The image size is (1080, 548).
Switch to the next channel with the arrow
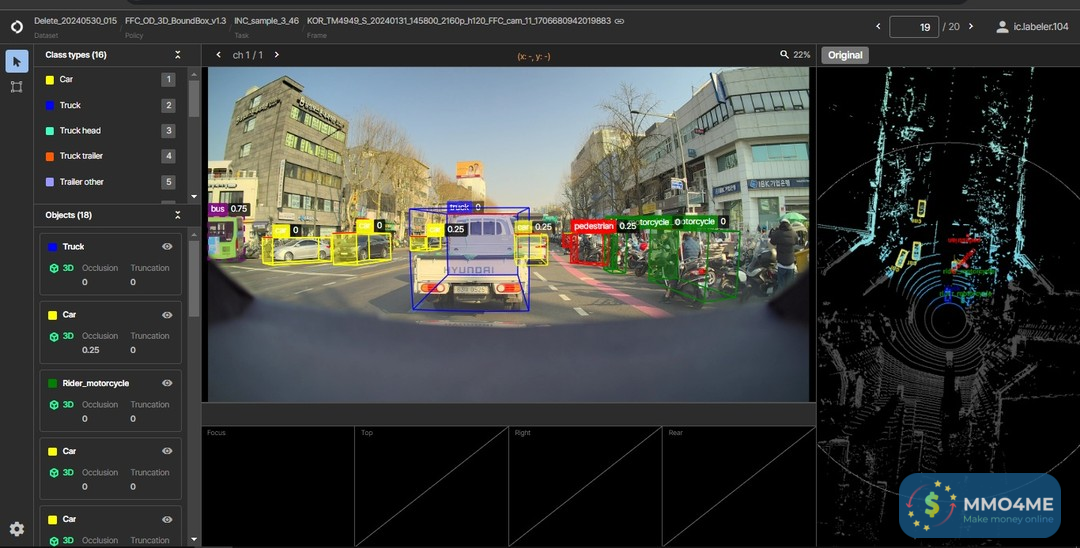point(276,55)
